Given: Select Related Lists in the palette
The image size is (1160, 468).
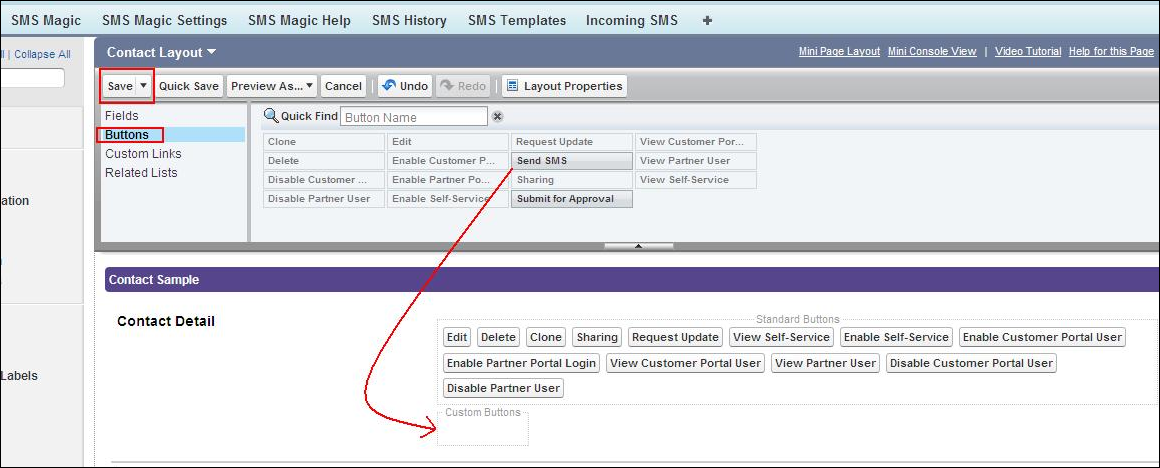Looking at the screenshot, I should pos(141,173).
